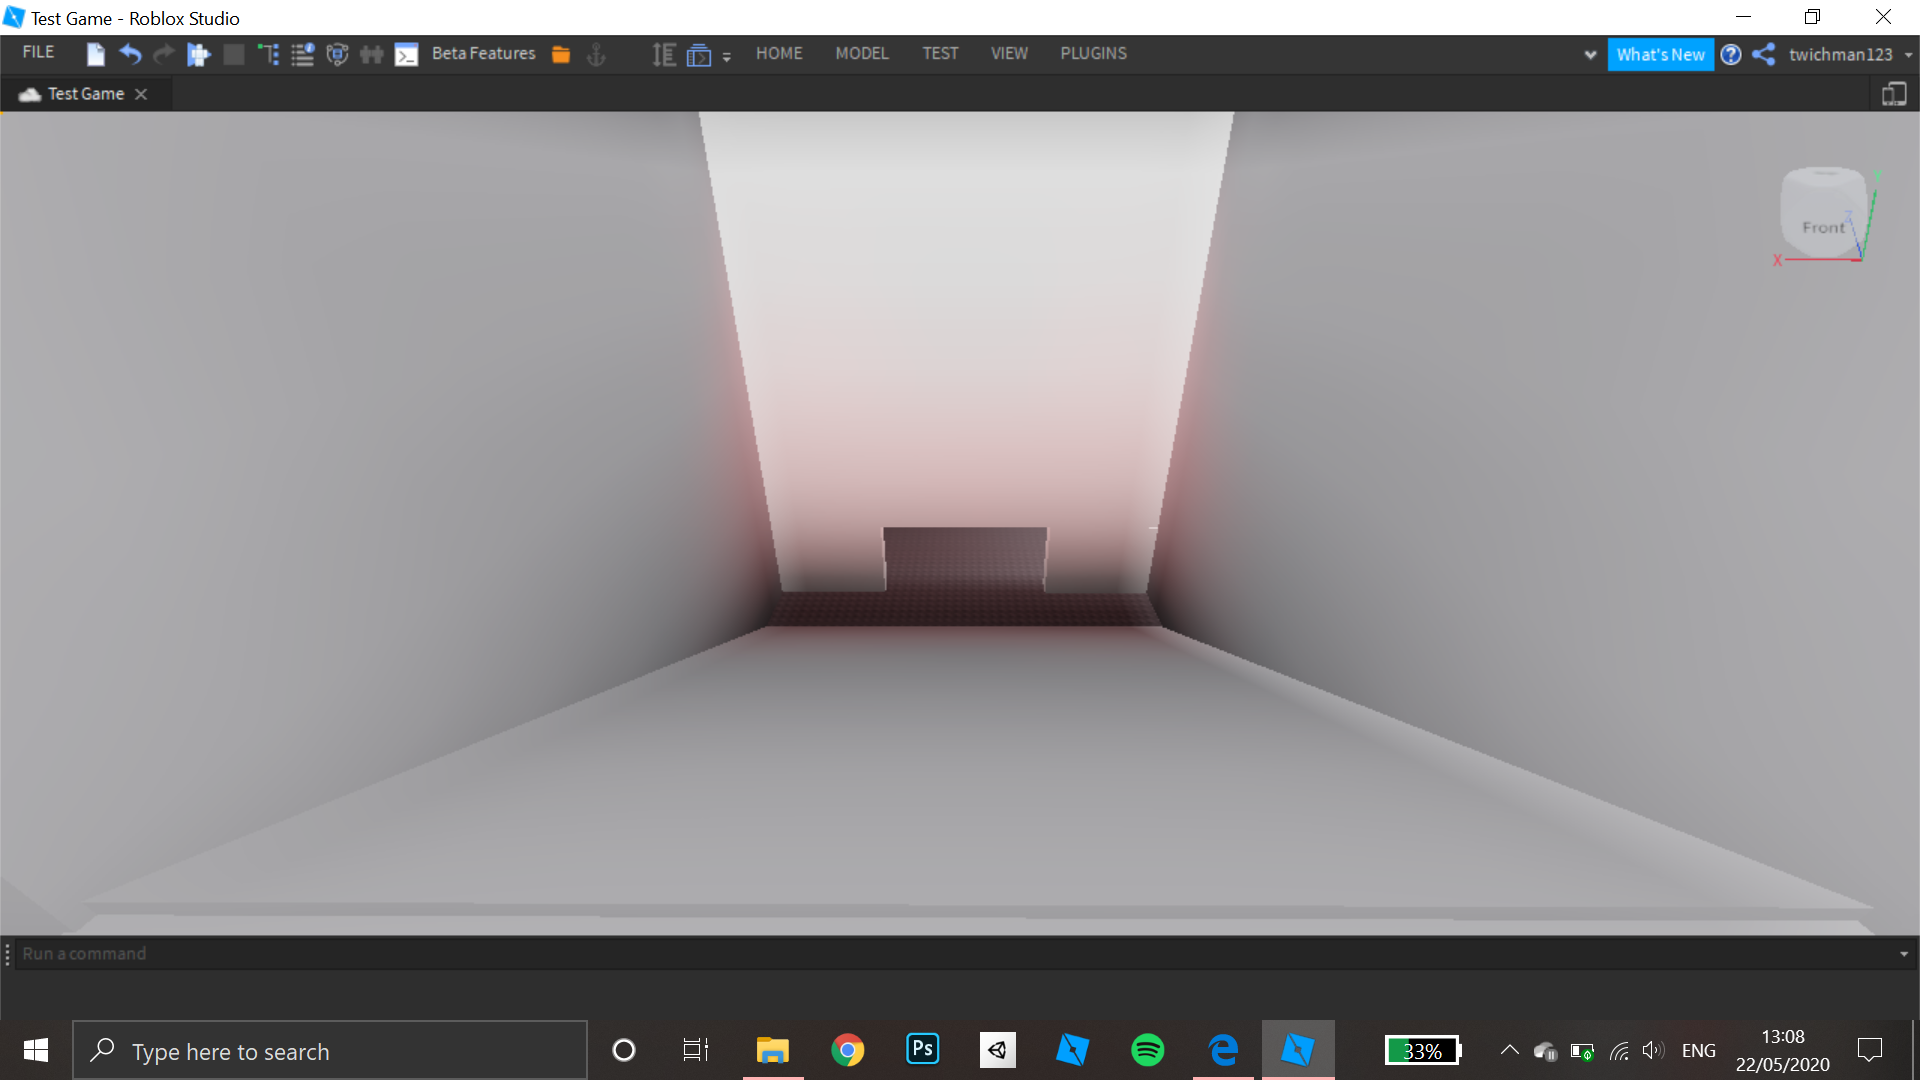
Task: Redo the last action
Action: [x=164, y=54]
